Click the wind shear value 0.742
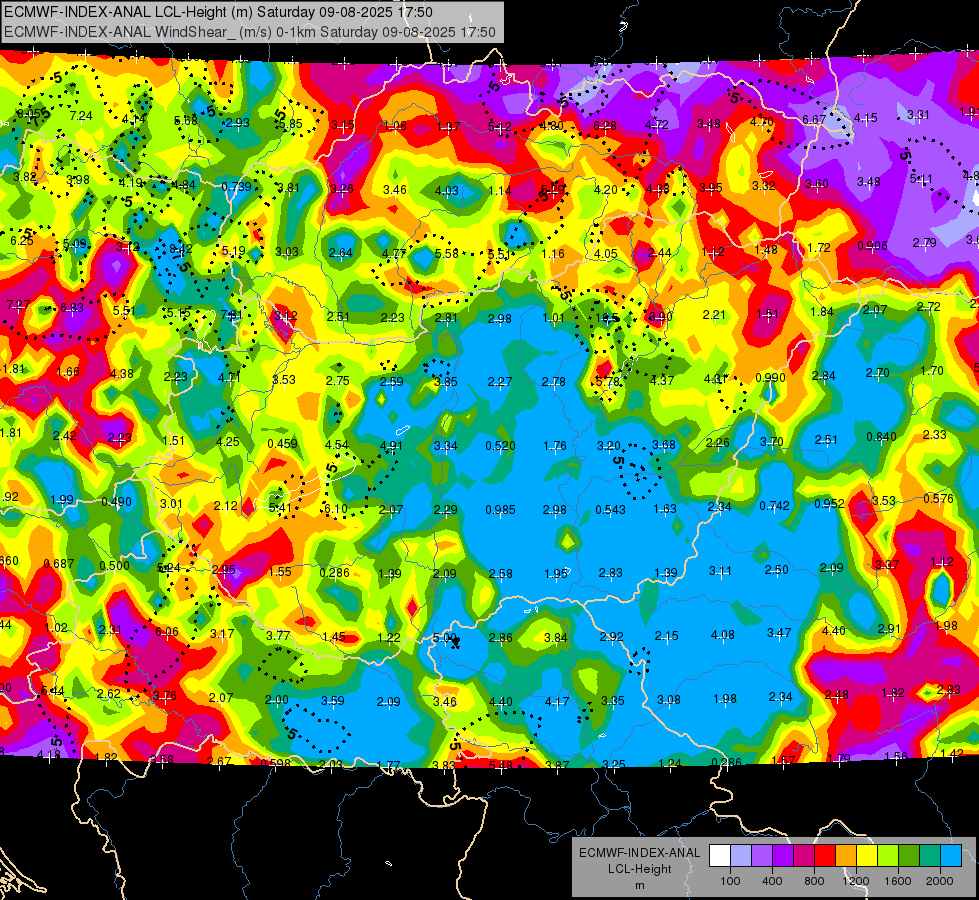The width and height of the screenshot is (979, 900). point(775,505)
